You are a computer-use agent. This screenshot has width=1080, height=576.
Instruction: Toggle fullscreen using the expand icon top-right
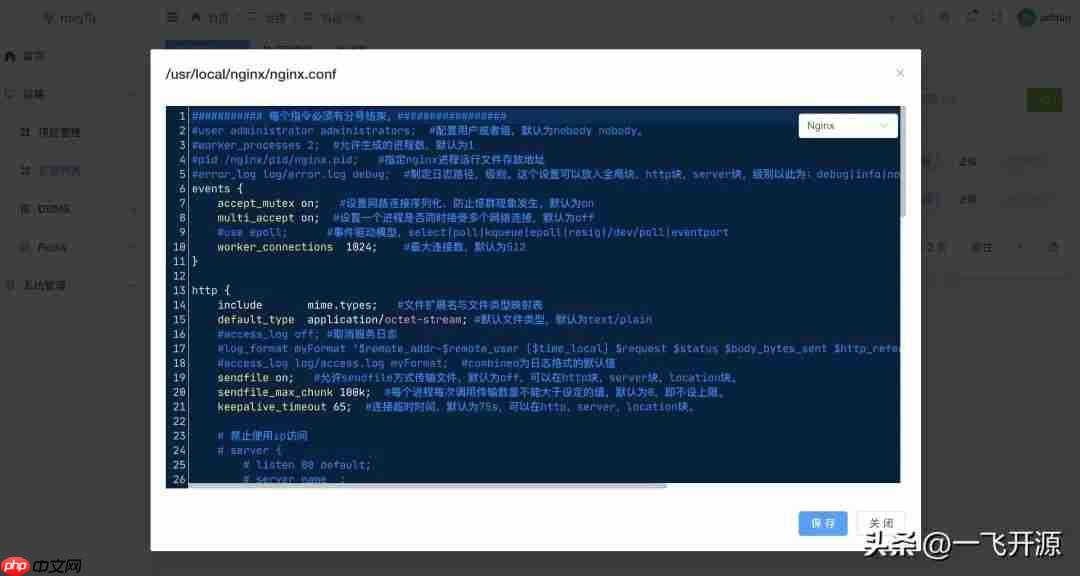click(995, 17)
